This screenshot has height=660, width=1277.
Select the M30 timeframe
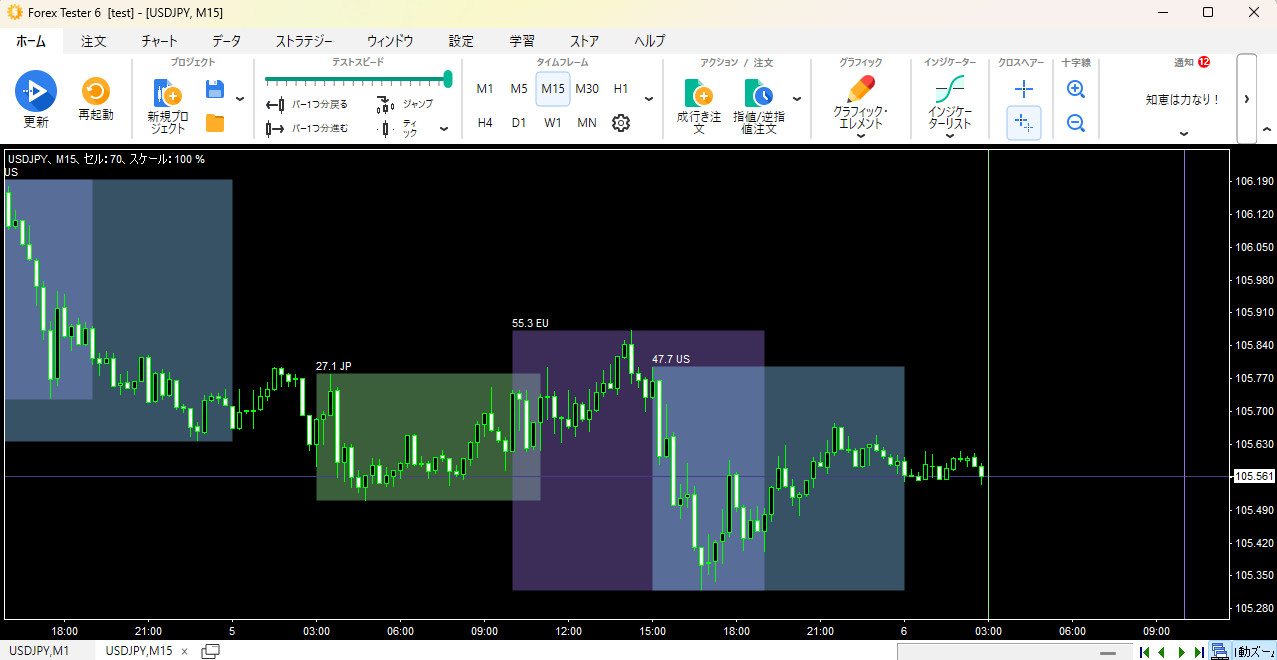click(587, 89)
